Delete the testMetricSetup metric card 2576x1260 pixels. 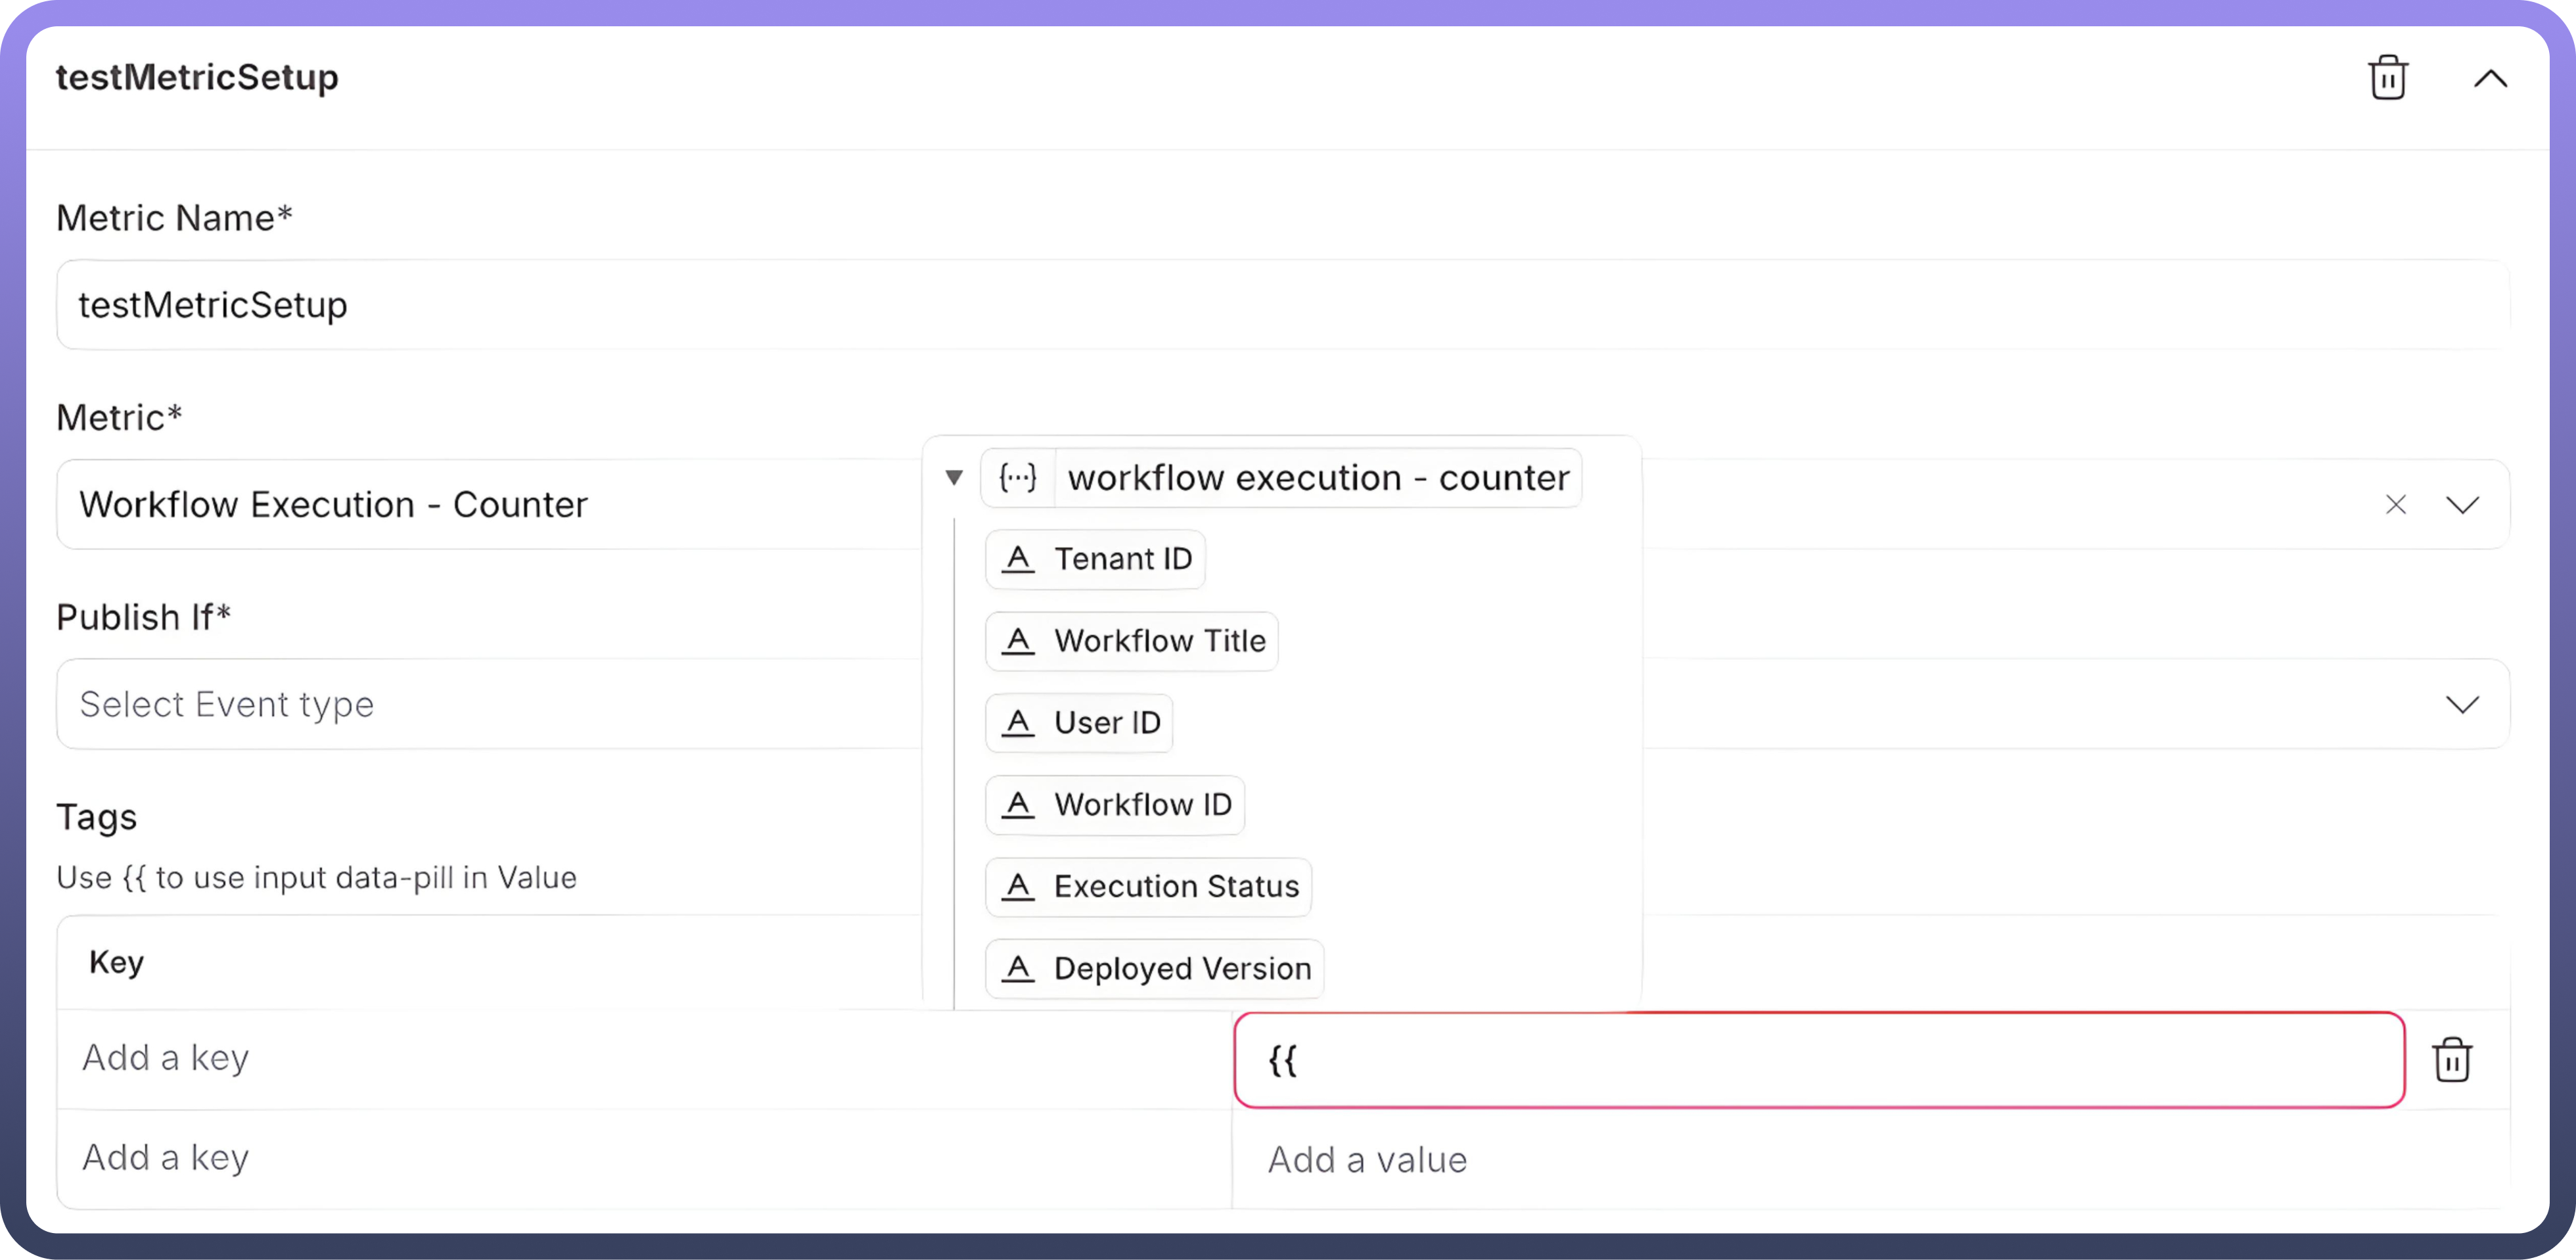click(2387, 78)
